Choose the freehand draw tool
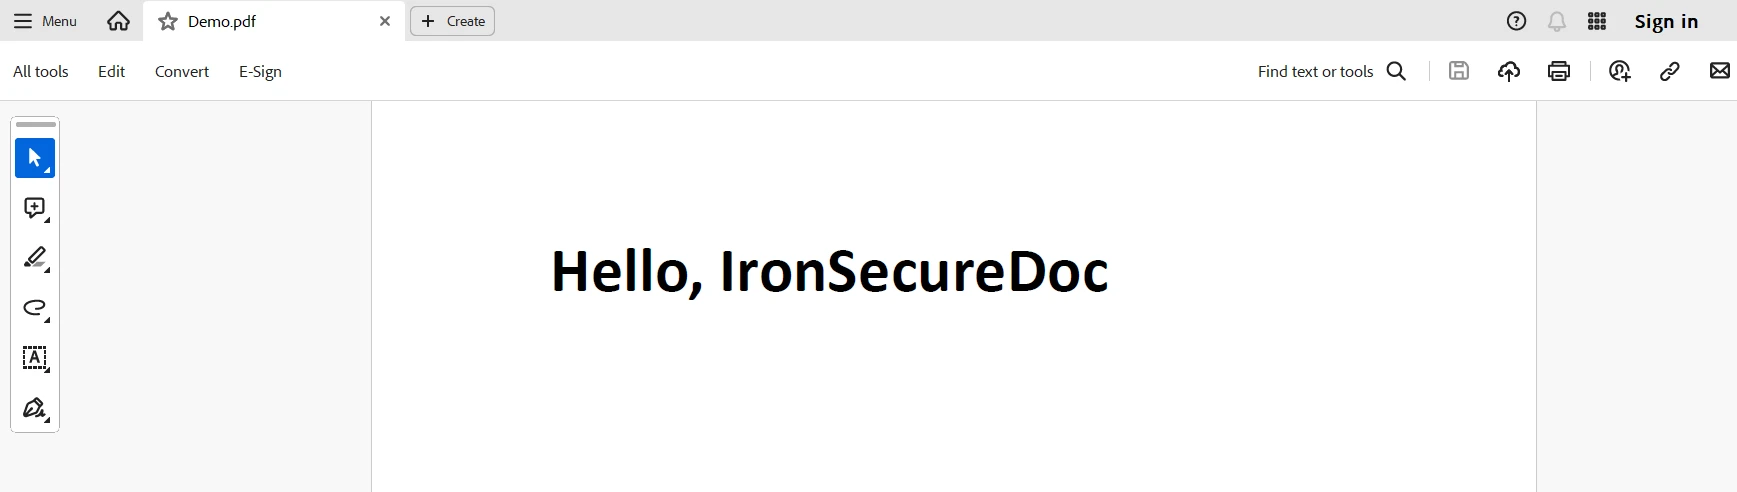 point(35,308)
